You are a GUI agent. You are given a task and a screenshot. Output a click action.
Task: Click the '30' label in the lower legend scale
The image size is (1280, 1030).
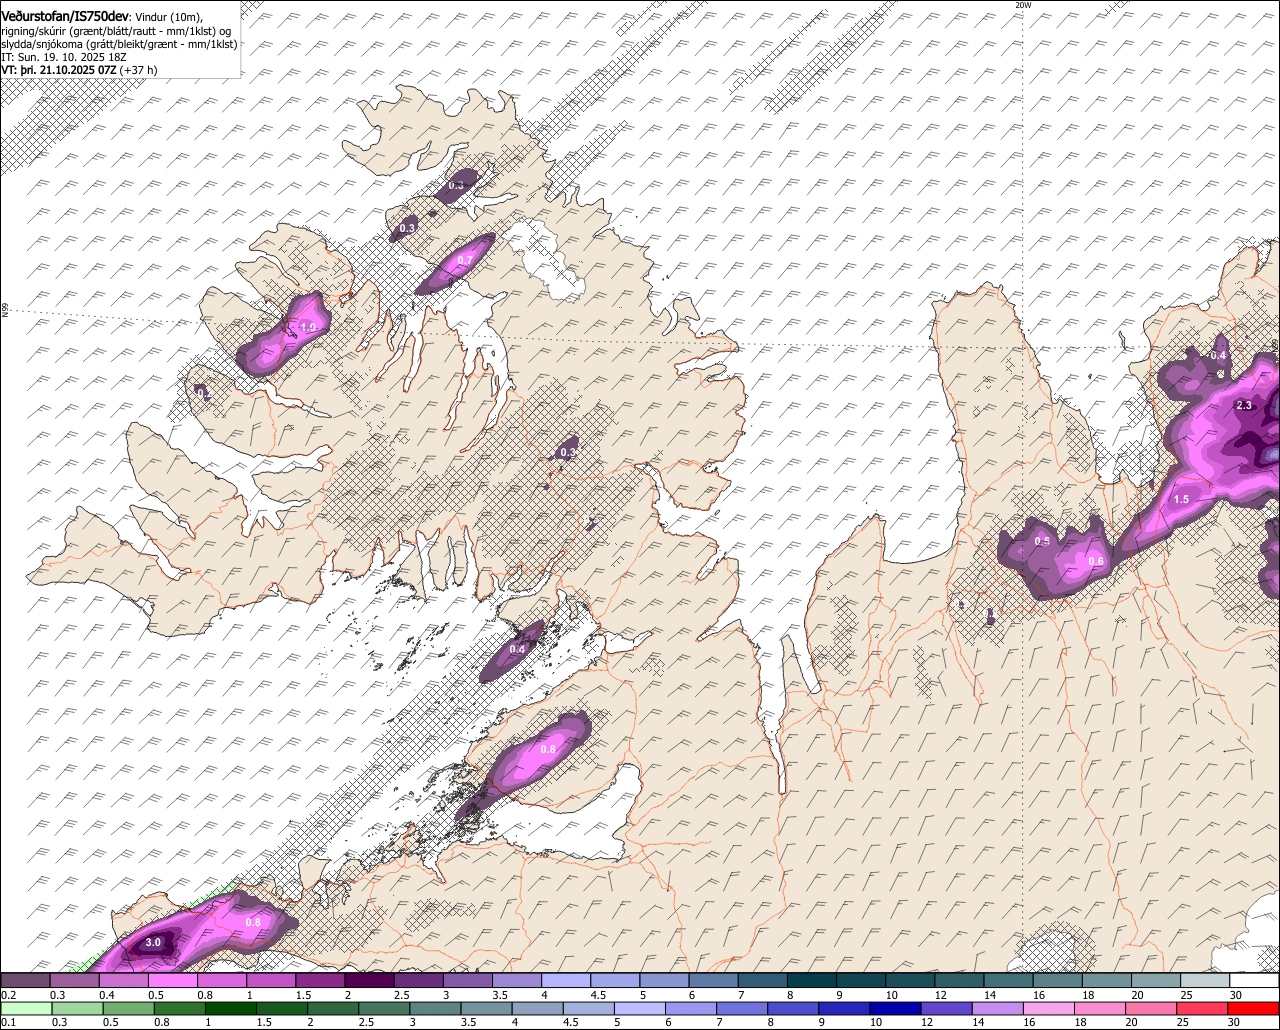1235,1023
